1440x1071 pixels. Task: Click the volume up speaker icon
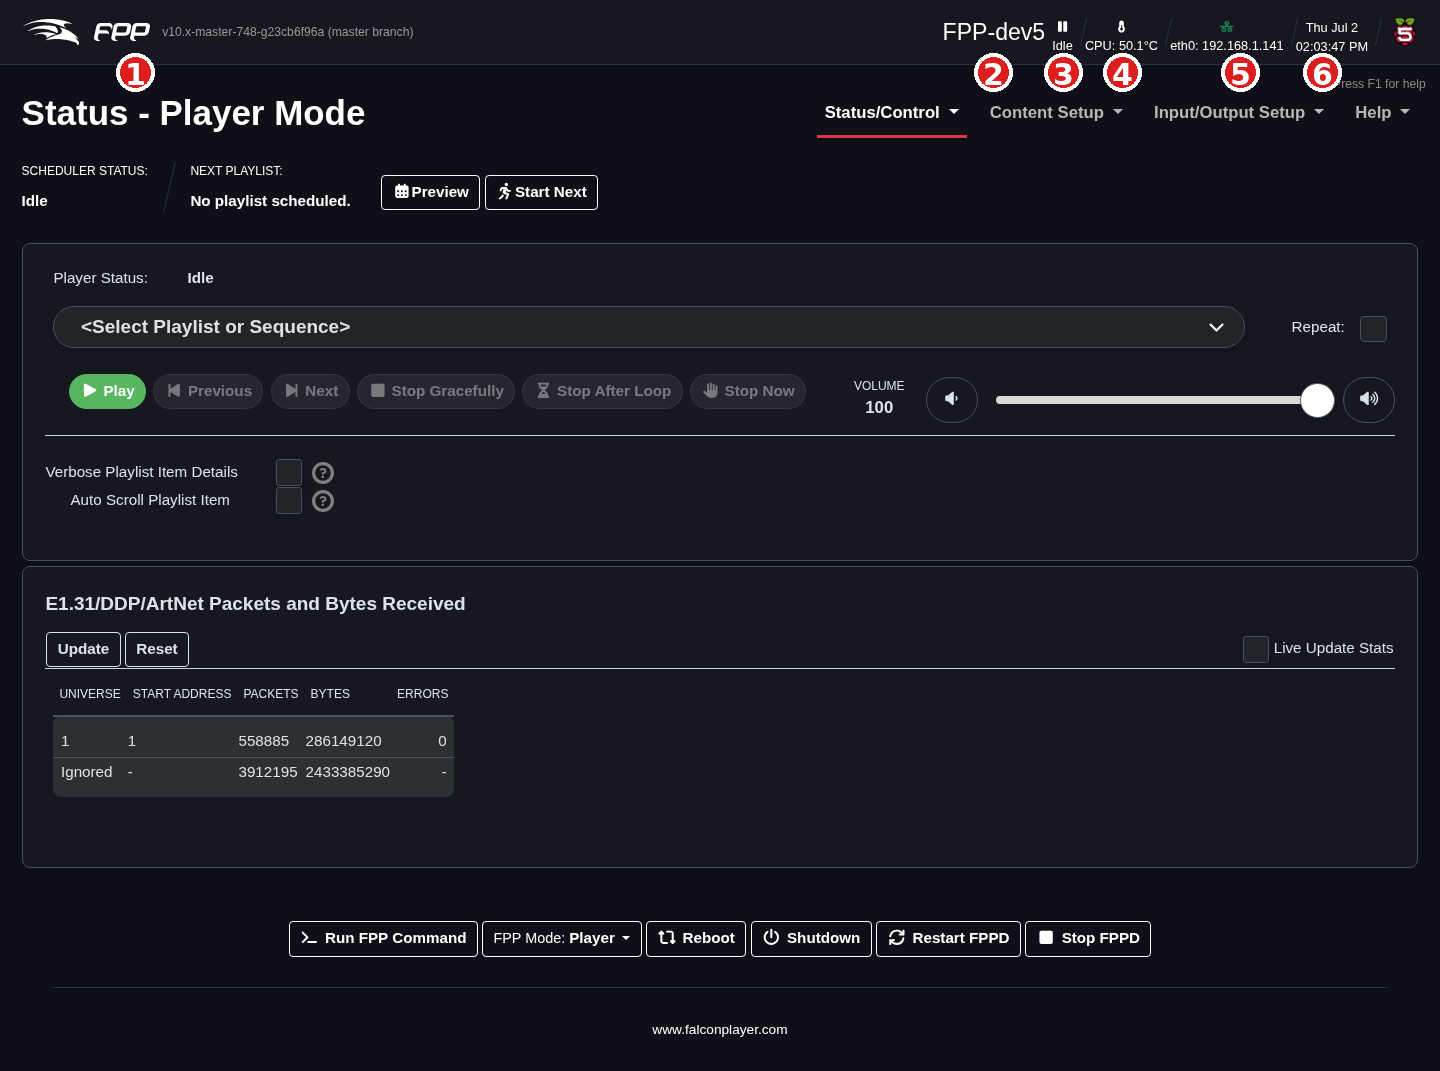pyautogui.click(x=1369, y=399)
